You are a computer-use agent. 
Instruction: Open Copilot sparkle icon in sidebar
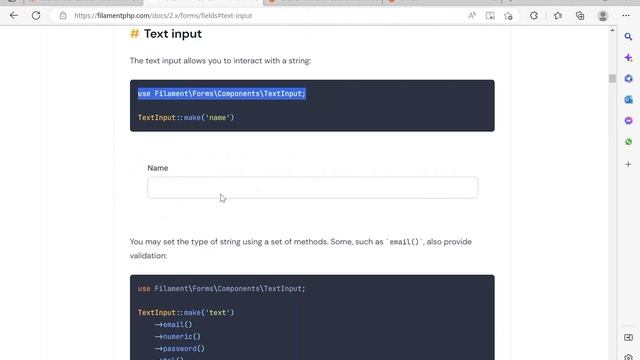click(628, 58)
